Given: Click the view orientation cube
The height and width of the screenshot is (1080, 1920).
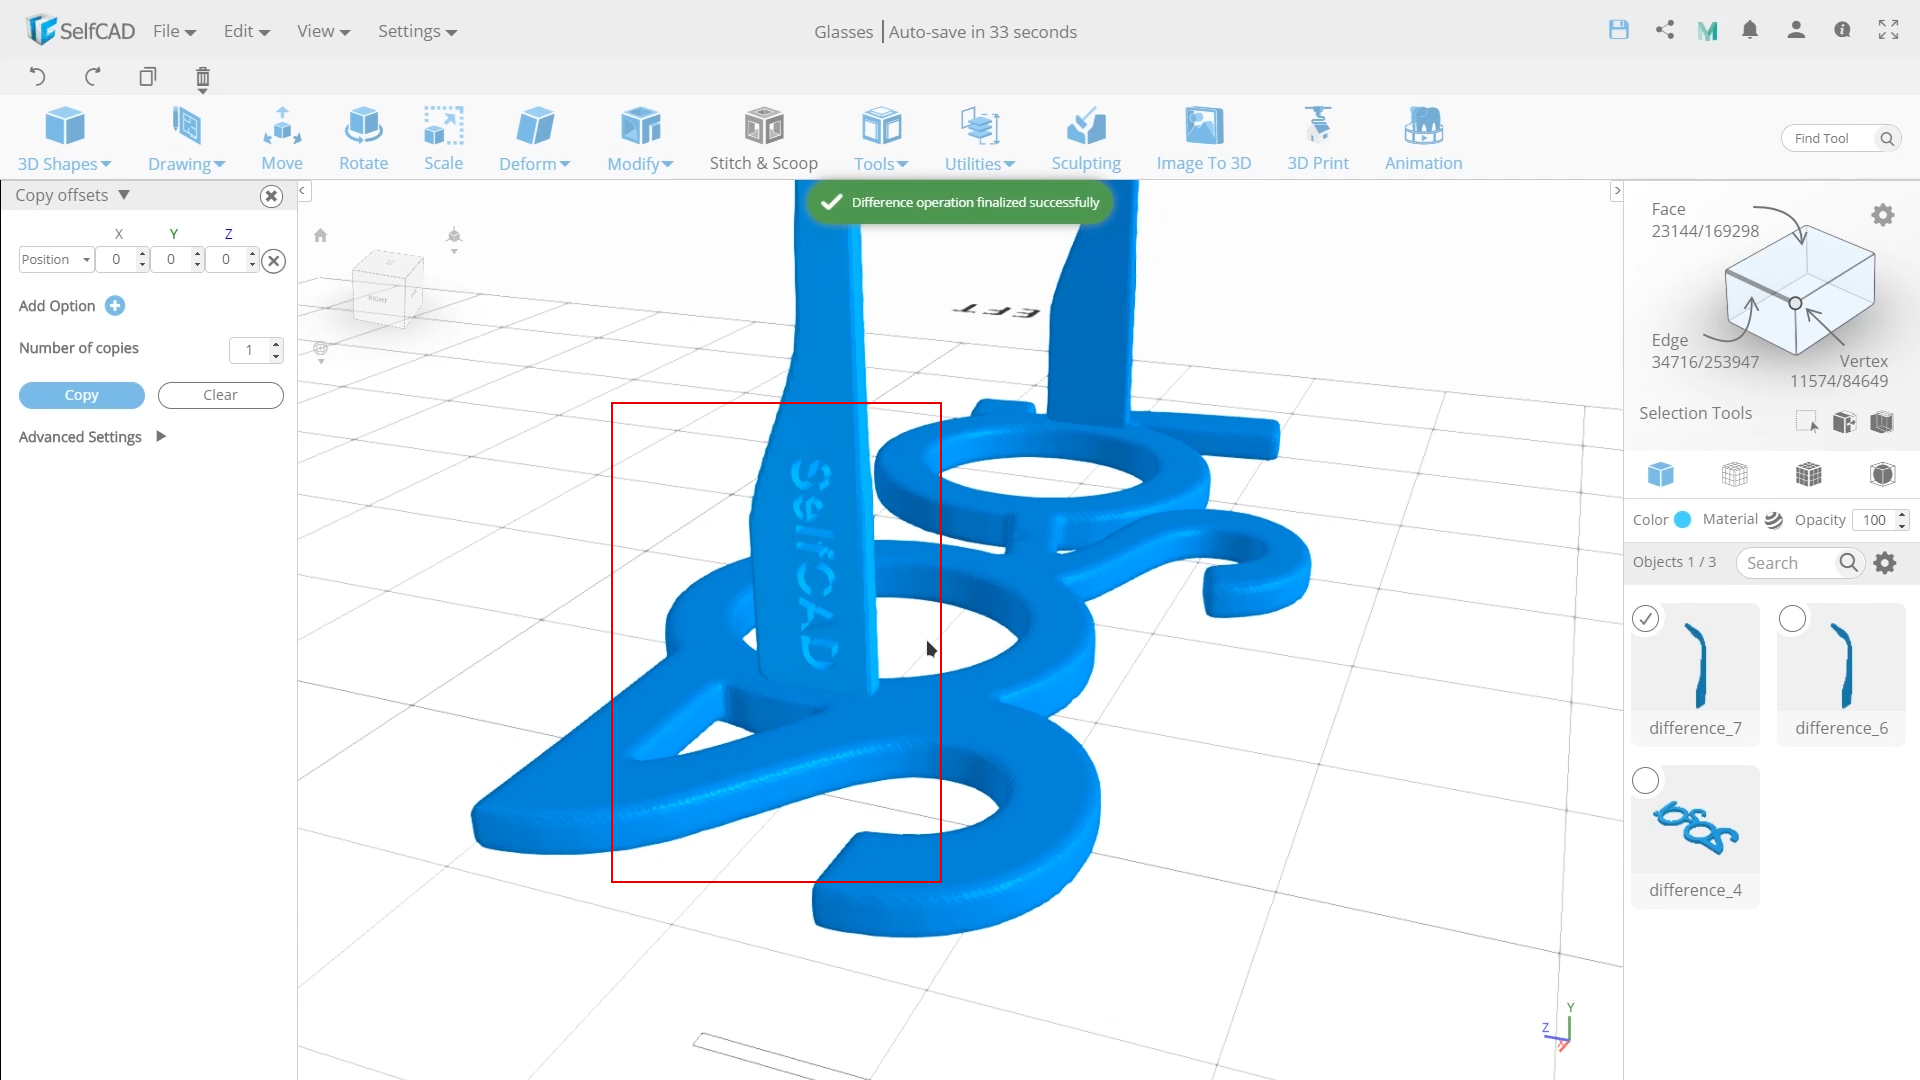Looking at the screenshot, I should click(x=387, y=290).
